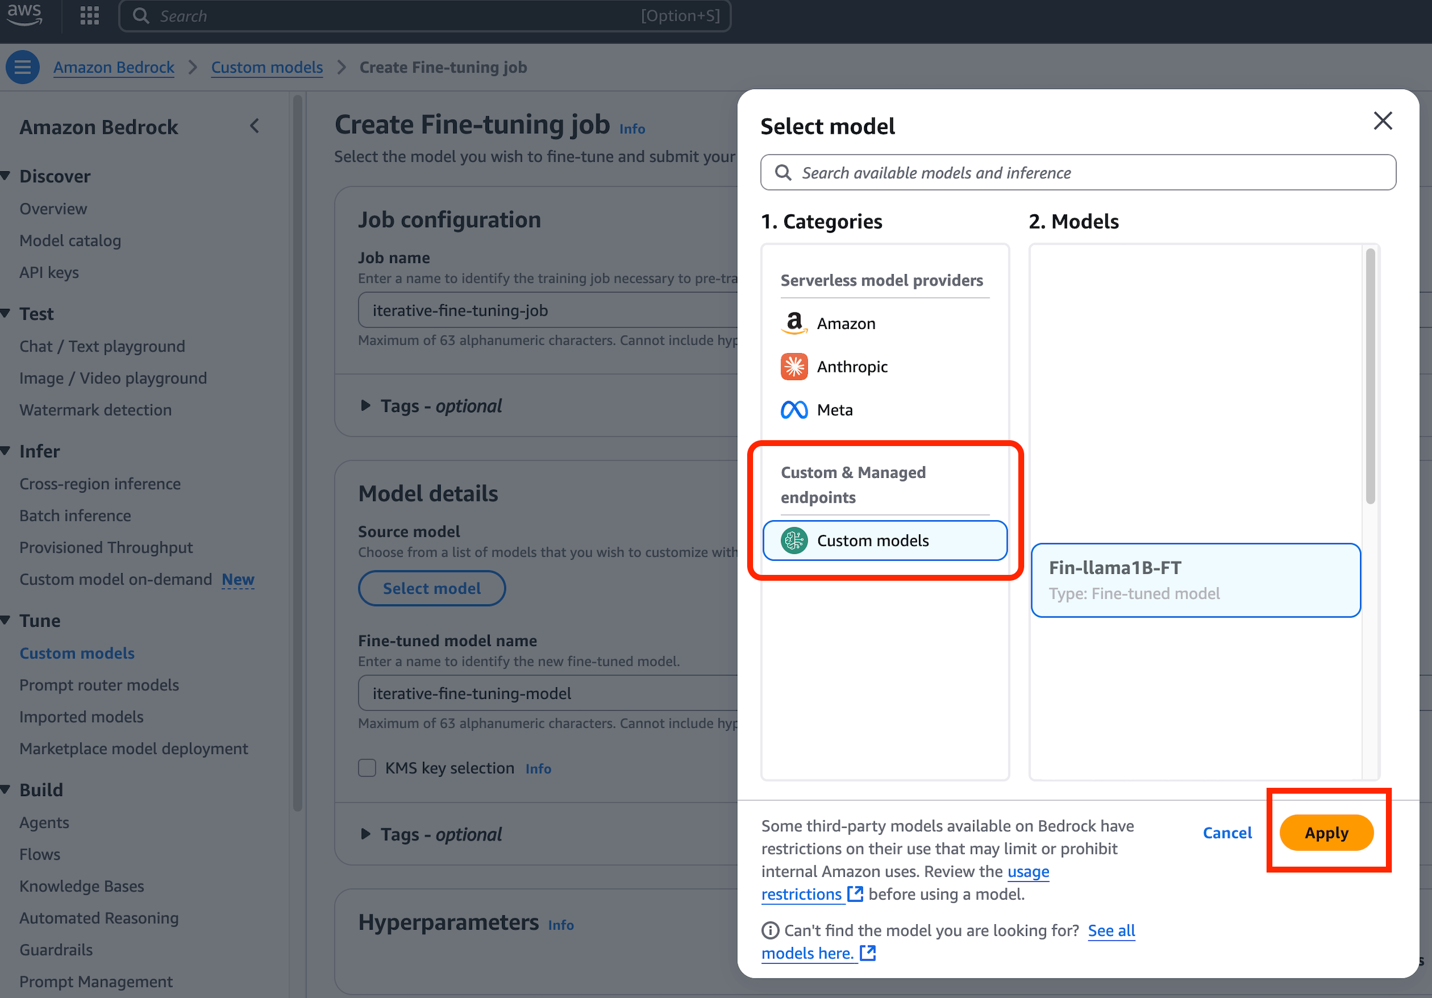Enable KMS key selection
This screenshot has width=1432, height=998.
[x=367, y=768]
